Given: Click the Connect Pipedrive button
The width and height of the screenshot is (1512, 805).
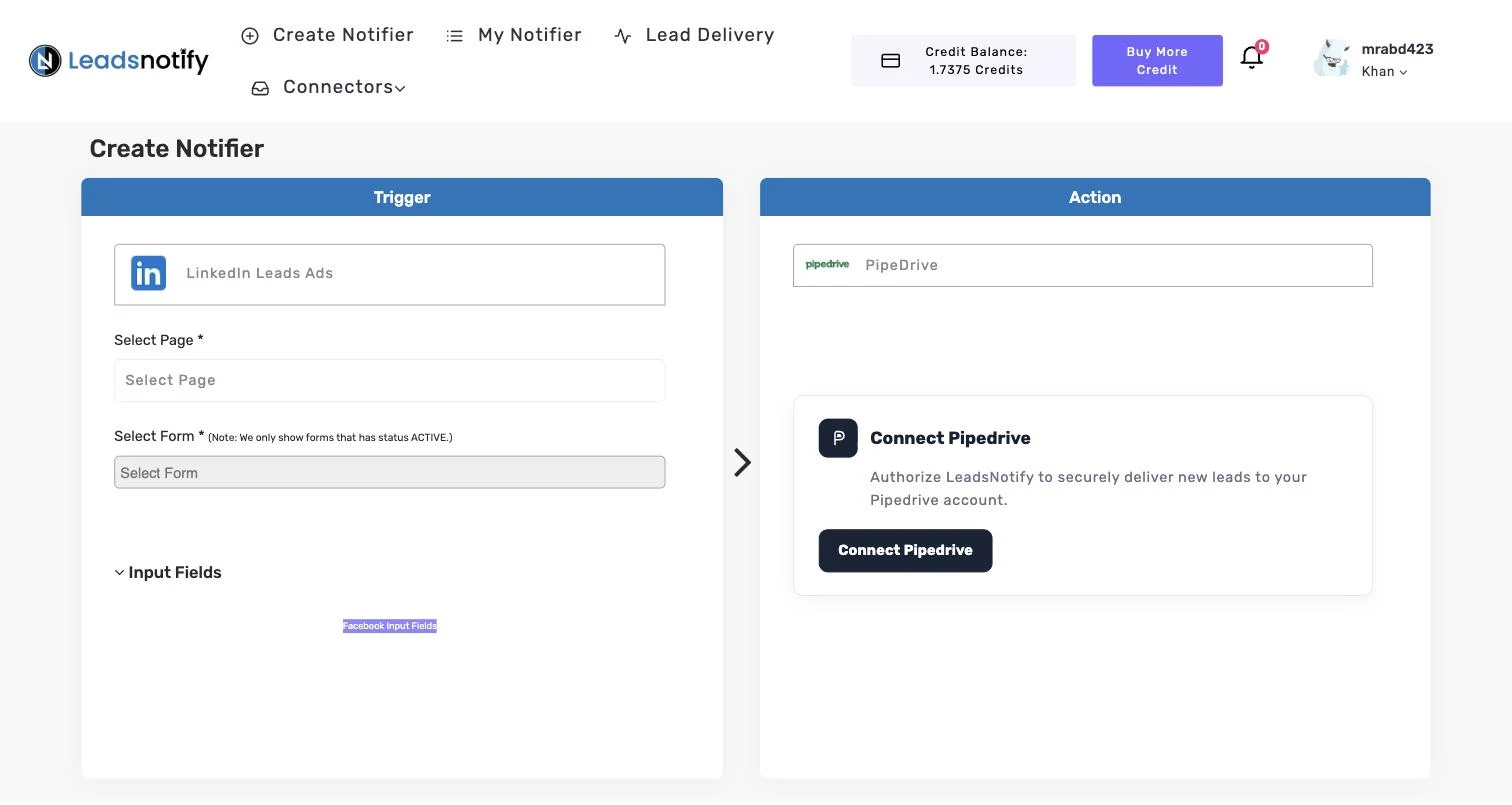Looking at the screenshot, I should point(905,551).
